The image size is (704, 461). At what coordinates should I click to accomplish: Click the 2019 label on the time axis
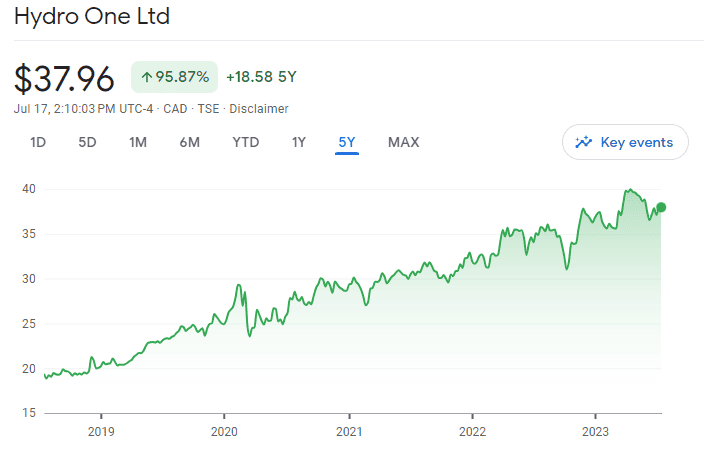[x=100, y=432]
